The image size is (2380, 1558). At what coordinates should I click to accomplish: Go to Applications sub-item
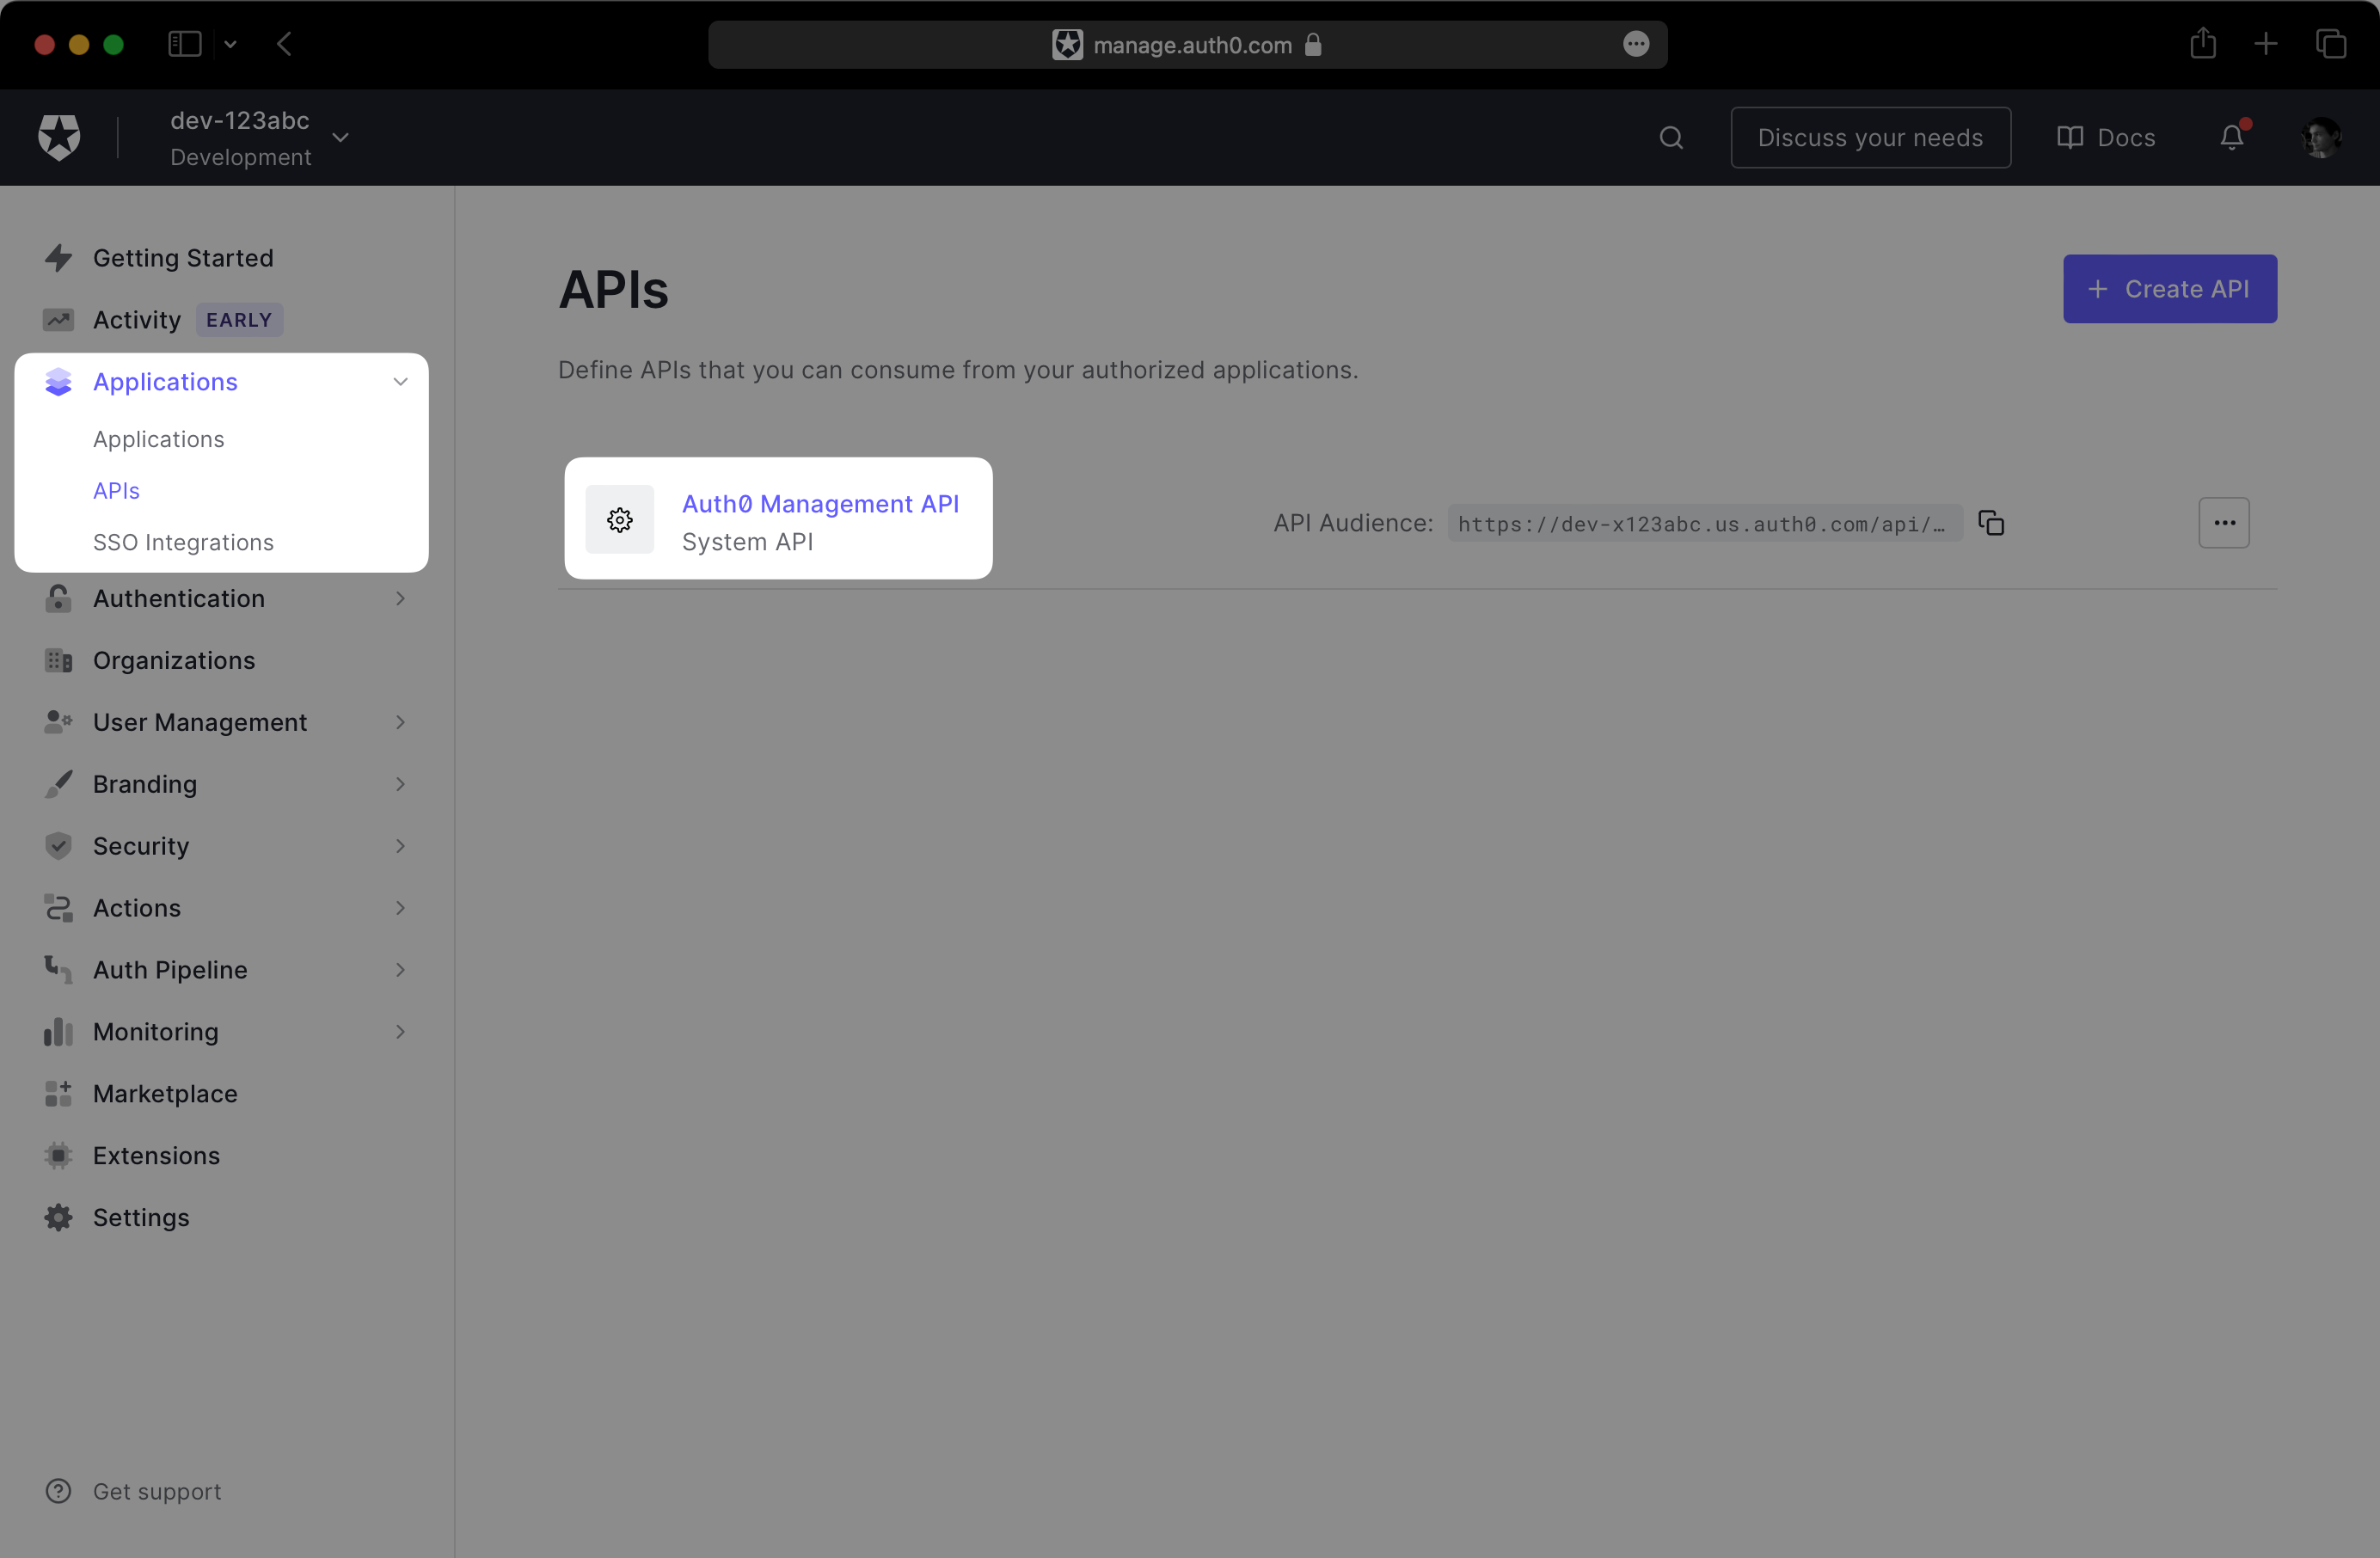[x=158, y=439]
